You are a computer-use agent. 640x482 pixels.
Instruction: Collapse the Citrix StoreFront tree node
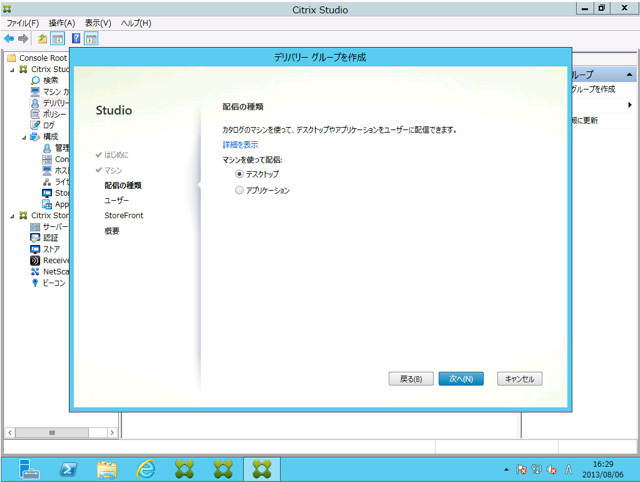(x=12, y=216)
